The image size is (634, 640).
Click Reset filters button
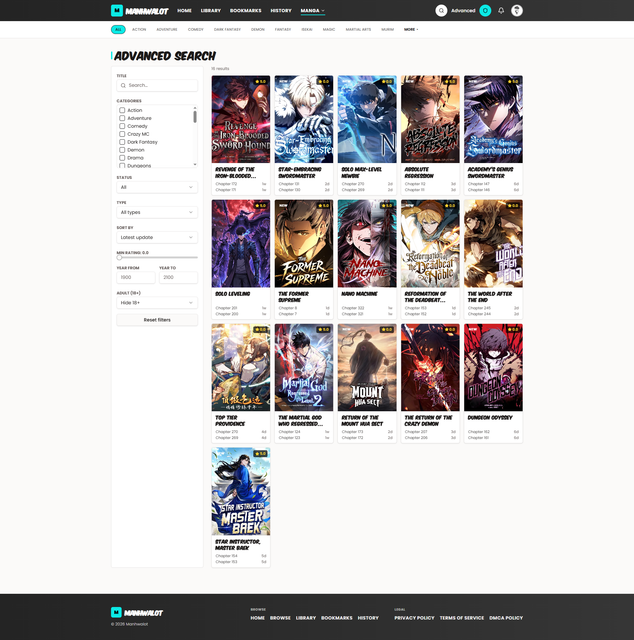(157, 320)
